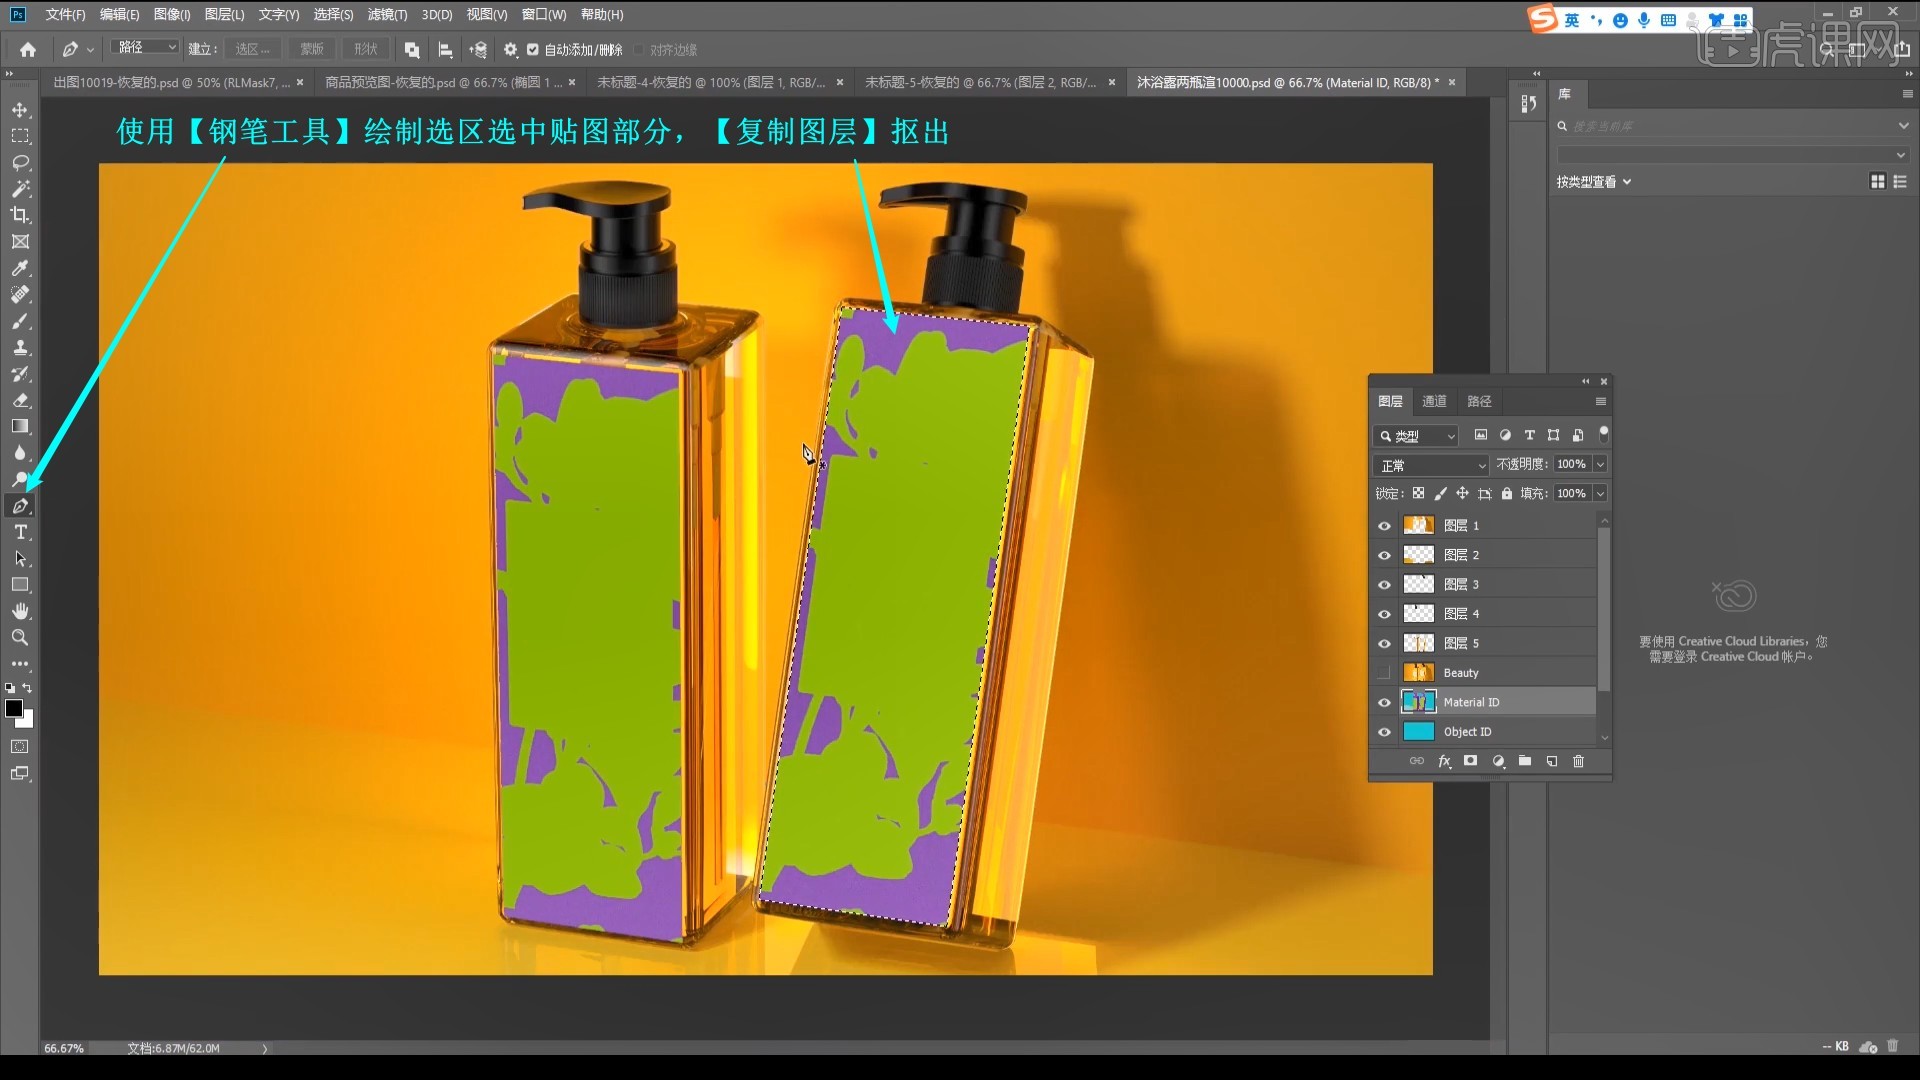Viewport: 1920px width, 1080px height.
Task: Open the pen mode dropdown (路径)
Action: coord(146,48)
